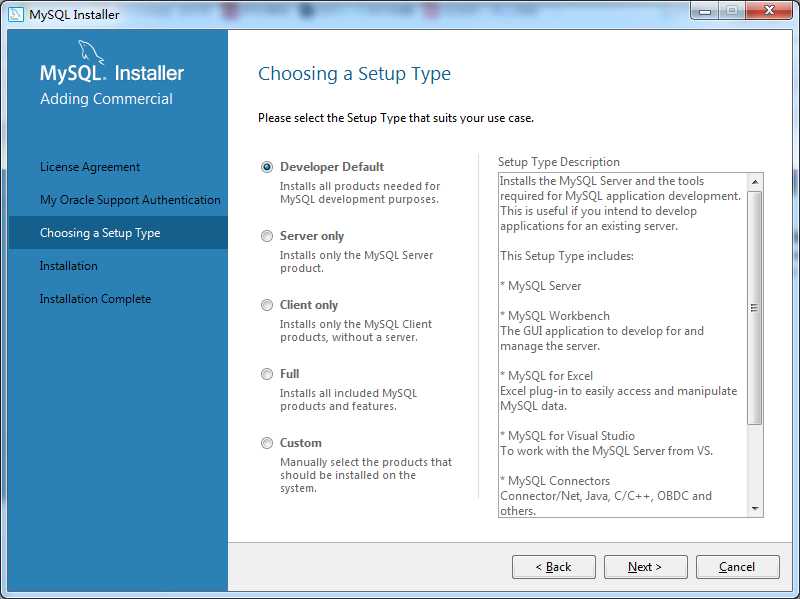The width and height of the screenshot is (800, 599).
Task: Click the MySQL Installer title bar icon
Action: pyautogui.click(x=16, y=14)
